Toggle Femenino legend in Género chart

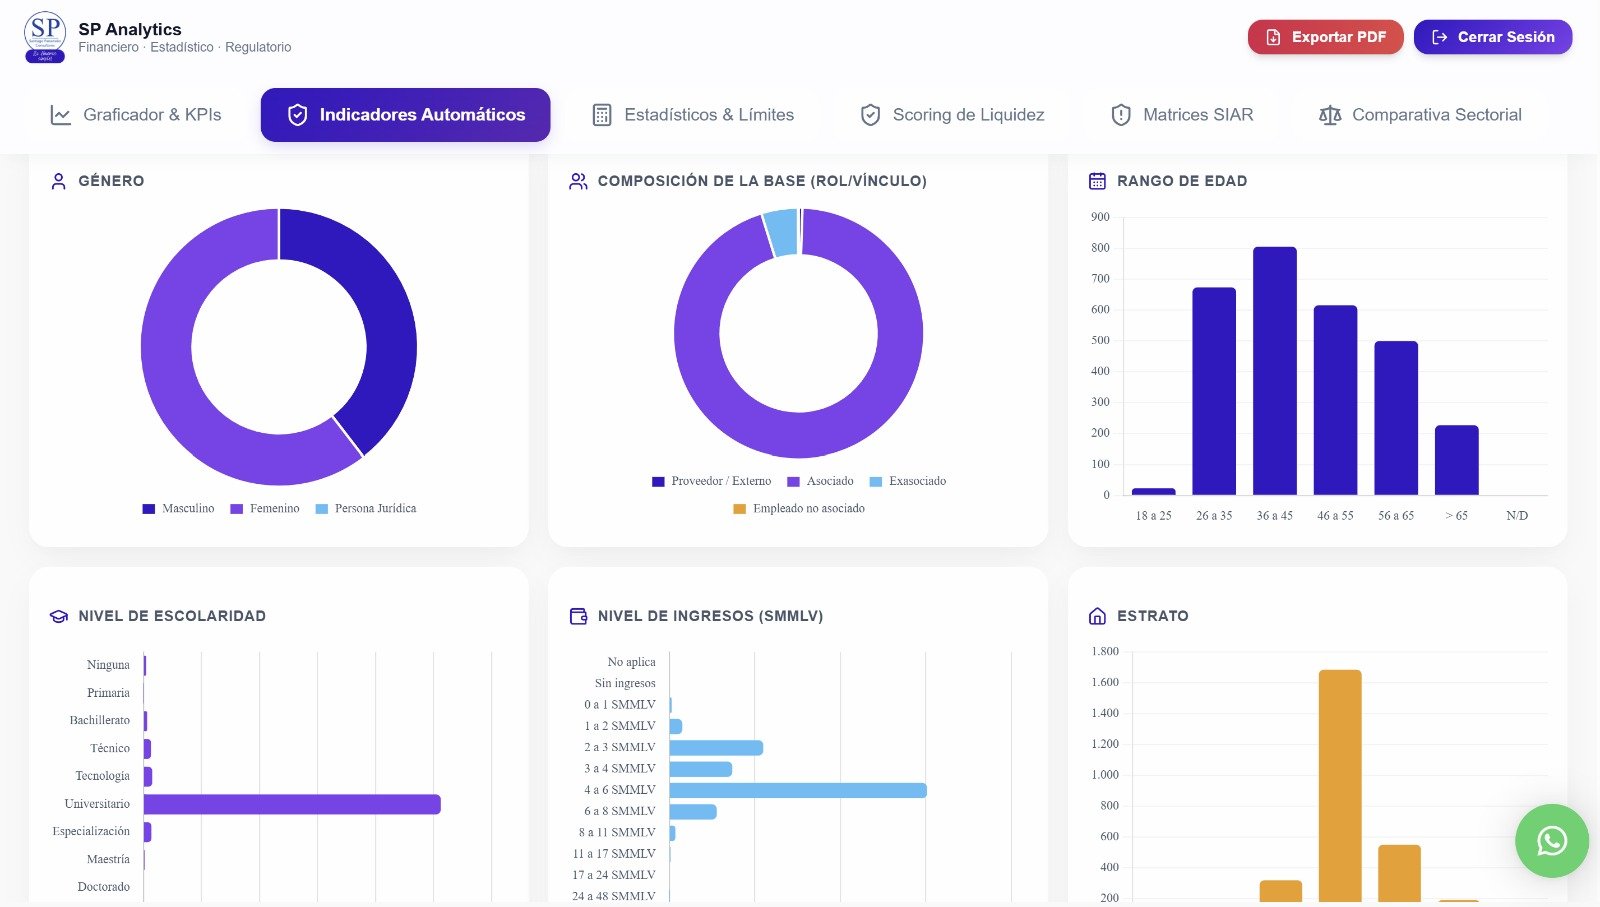coord(265,509)
